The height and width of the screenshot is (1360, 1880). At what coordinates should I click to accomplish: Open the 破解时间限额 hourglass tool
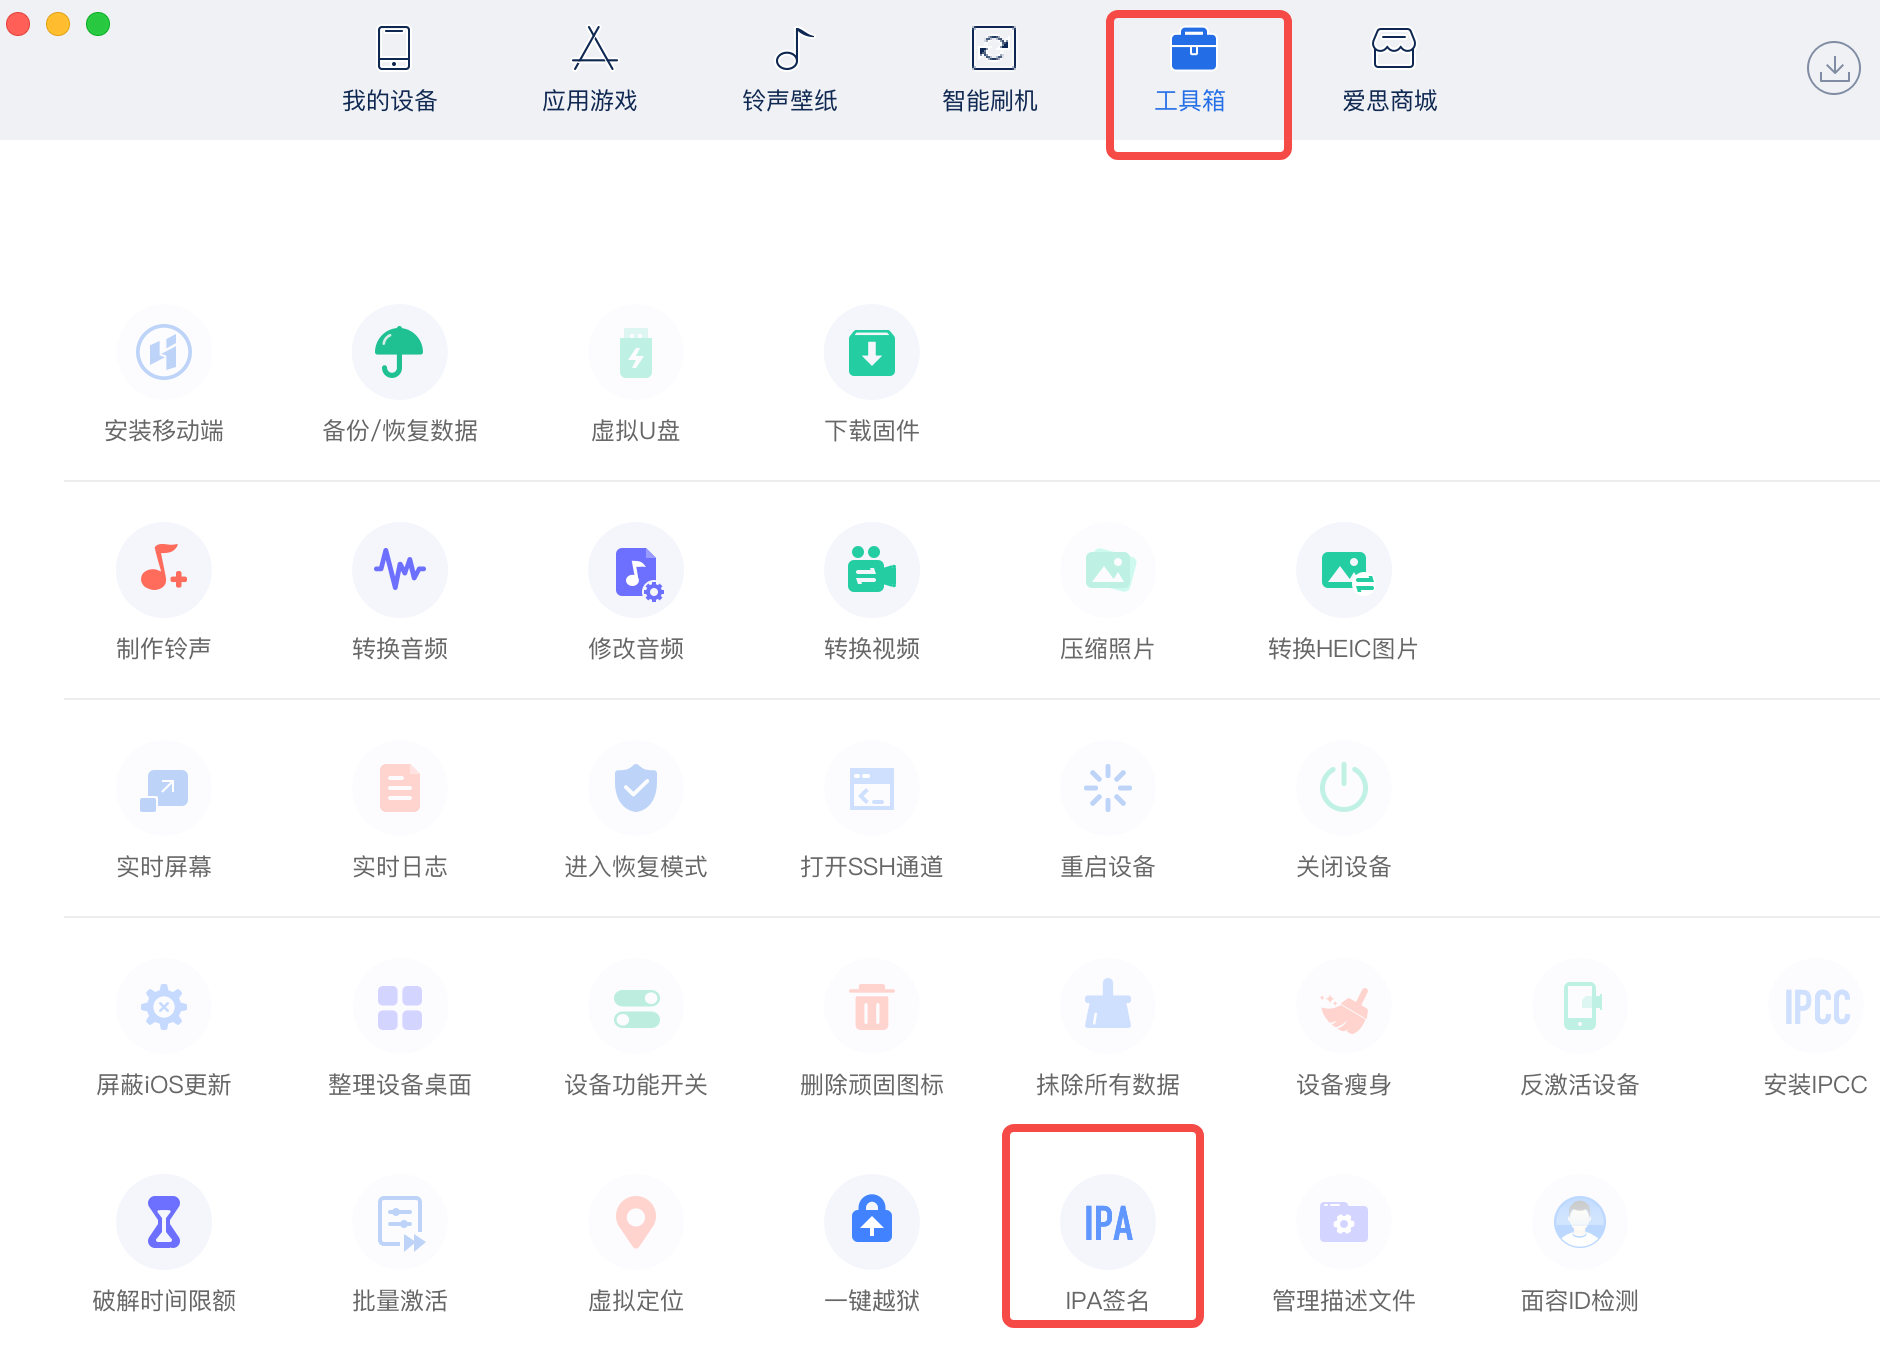tap(164, 1223)
